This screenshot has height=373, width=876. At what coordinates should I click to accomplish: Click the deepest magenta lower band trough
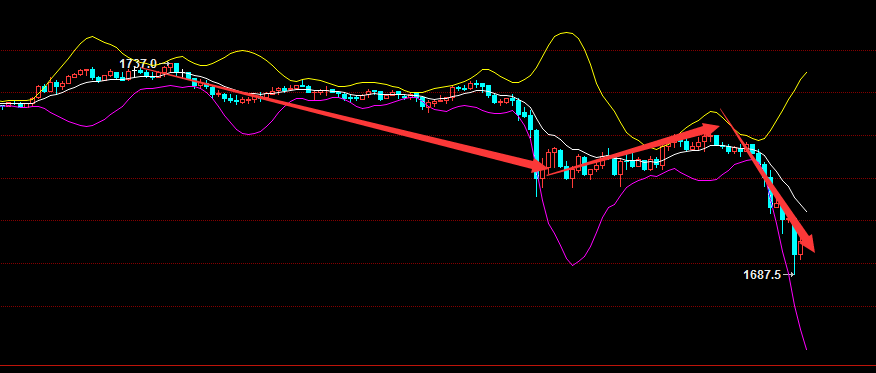pyautogui.click(x=573, y=265)
